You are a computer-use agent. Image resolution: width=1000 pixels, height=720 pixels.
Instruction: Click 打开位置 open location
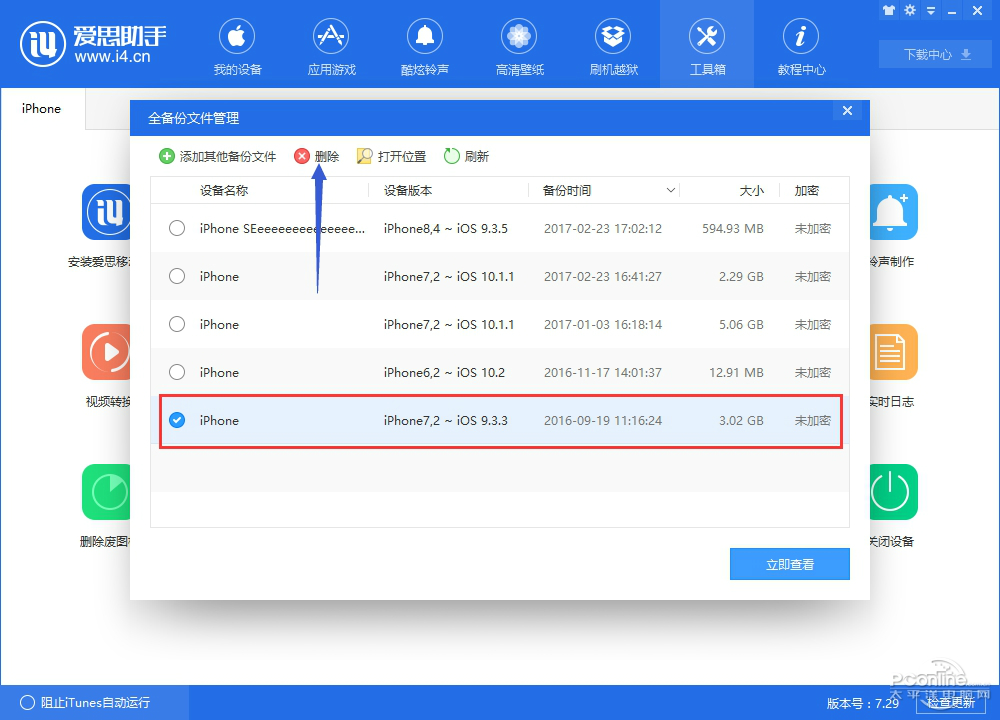tap(391, 156)
